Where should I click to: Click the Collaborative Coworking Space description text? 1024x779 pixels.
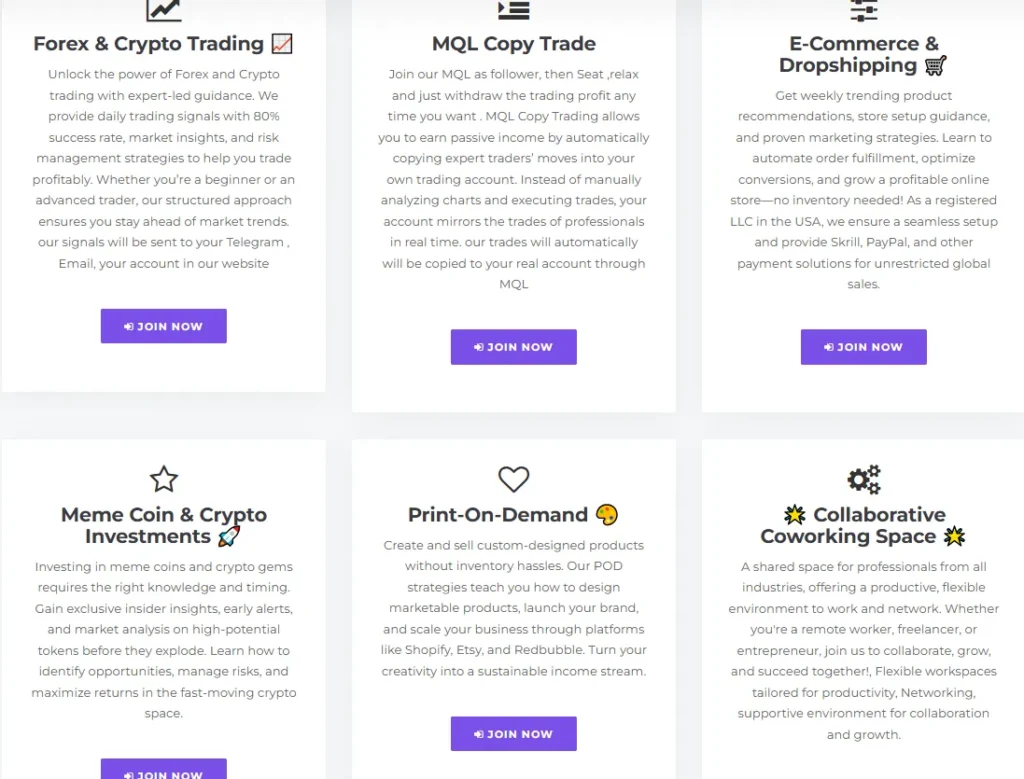pos(863,650)
